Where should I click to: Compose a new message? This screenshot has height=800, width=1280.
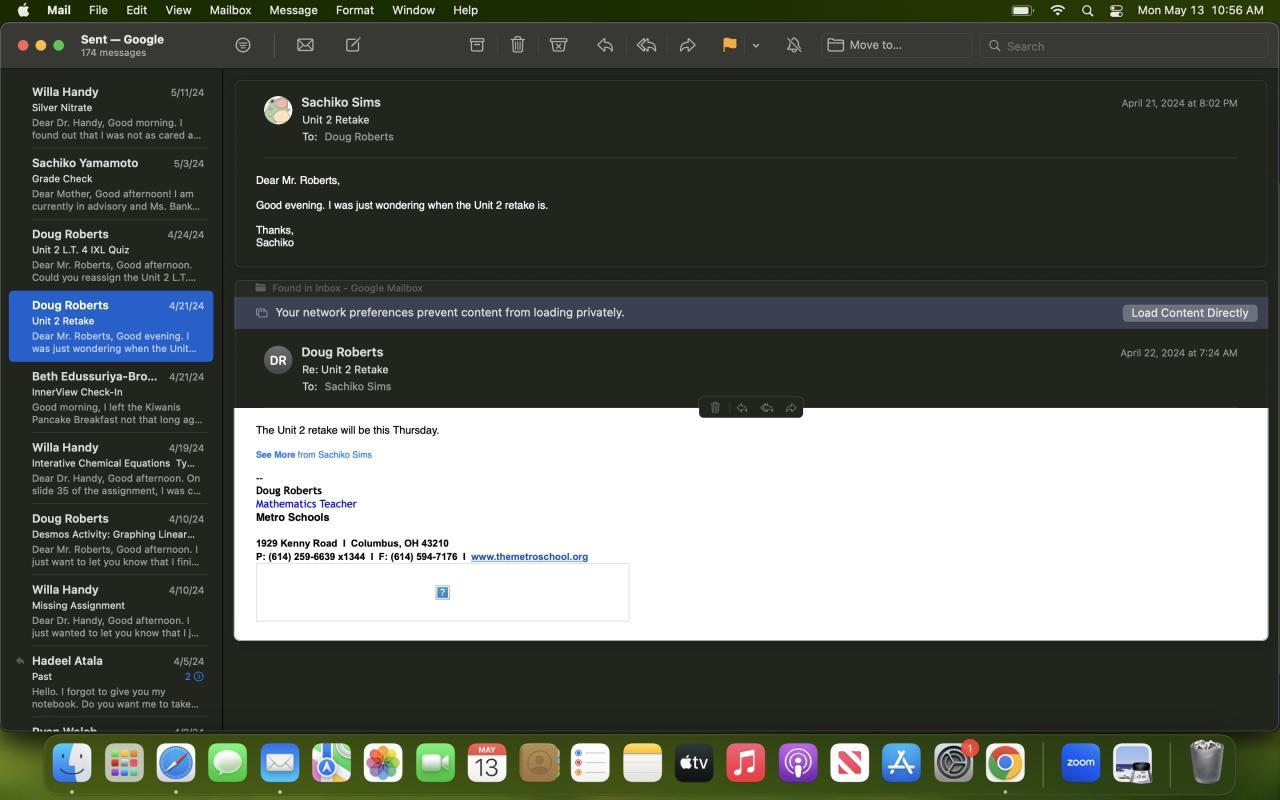353,45
